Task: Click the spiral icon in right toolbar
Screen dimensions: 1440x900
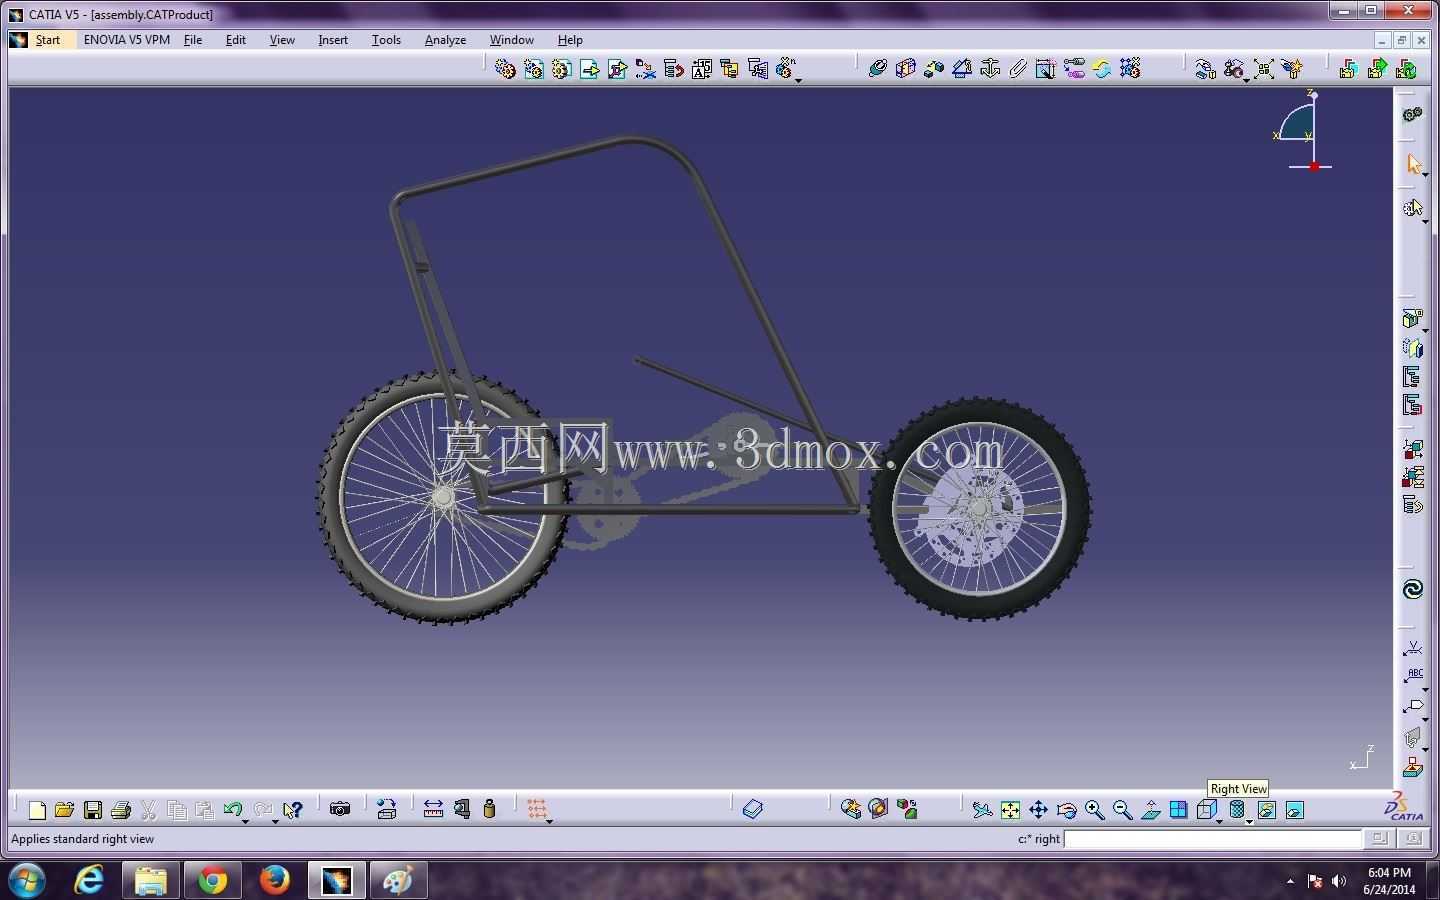Action: [1413, 589]
